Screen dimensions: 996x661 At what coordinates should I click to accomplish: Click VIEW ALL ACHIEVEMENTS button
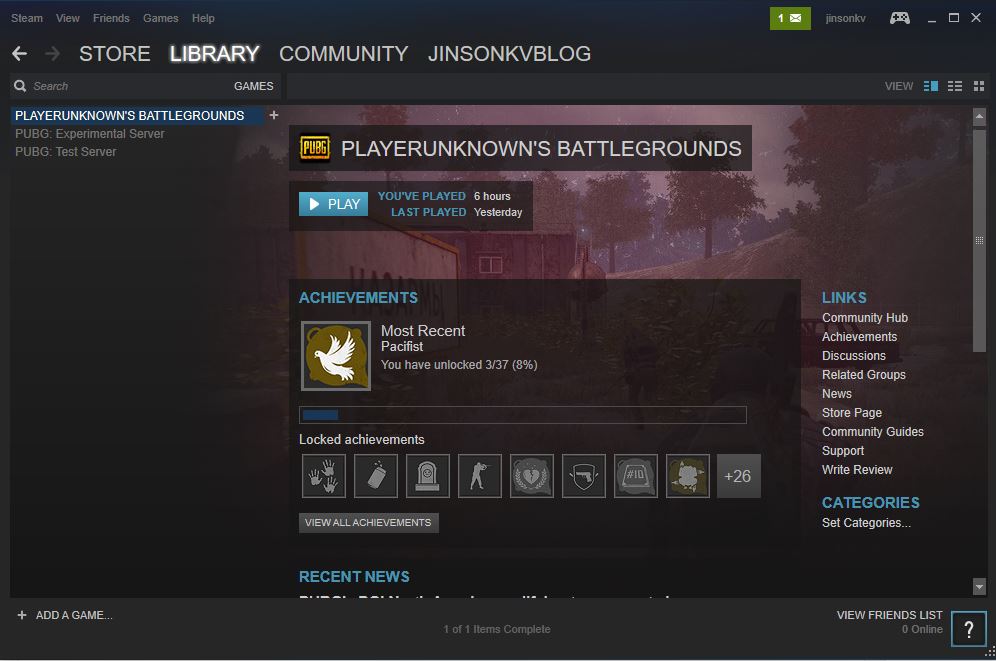[x=368, y=523]
